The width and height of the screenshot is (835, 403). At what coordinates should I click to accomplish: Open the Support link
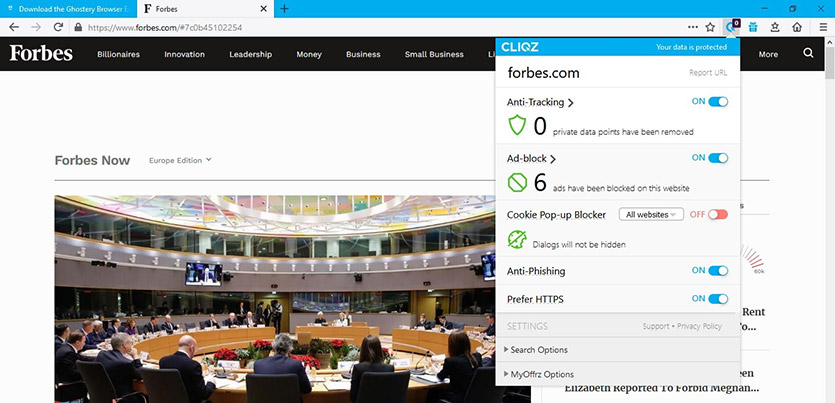pos(656,326)
